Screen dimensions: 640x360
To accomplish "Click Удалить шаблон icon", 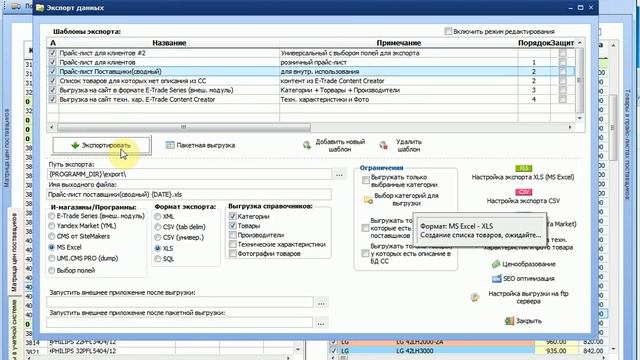I will (383, 145).
